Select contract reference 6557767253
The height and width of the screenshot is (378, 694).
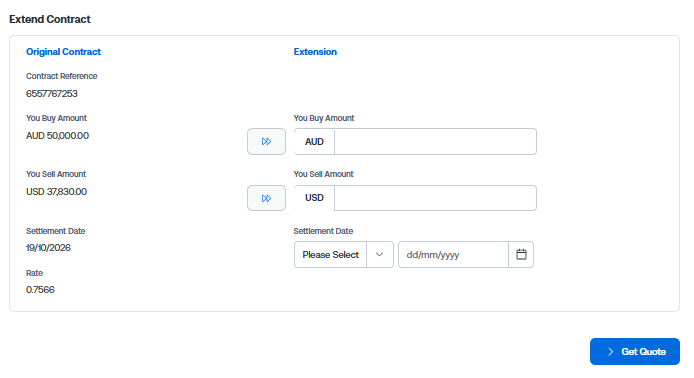click(x=52, y=94)
